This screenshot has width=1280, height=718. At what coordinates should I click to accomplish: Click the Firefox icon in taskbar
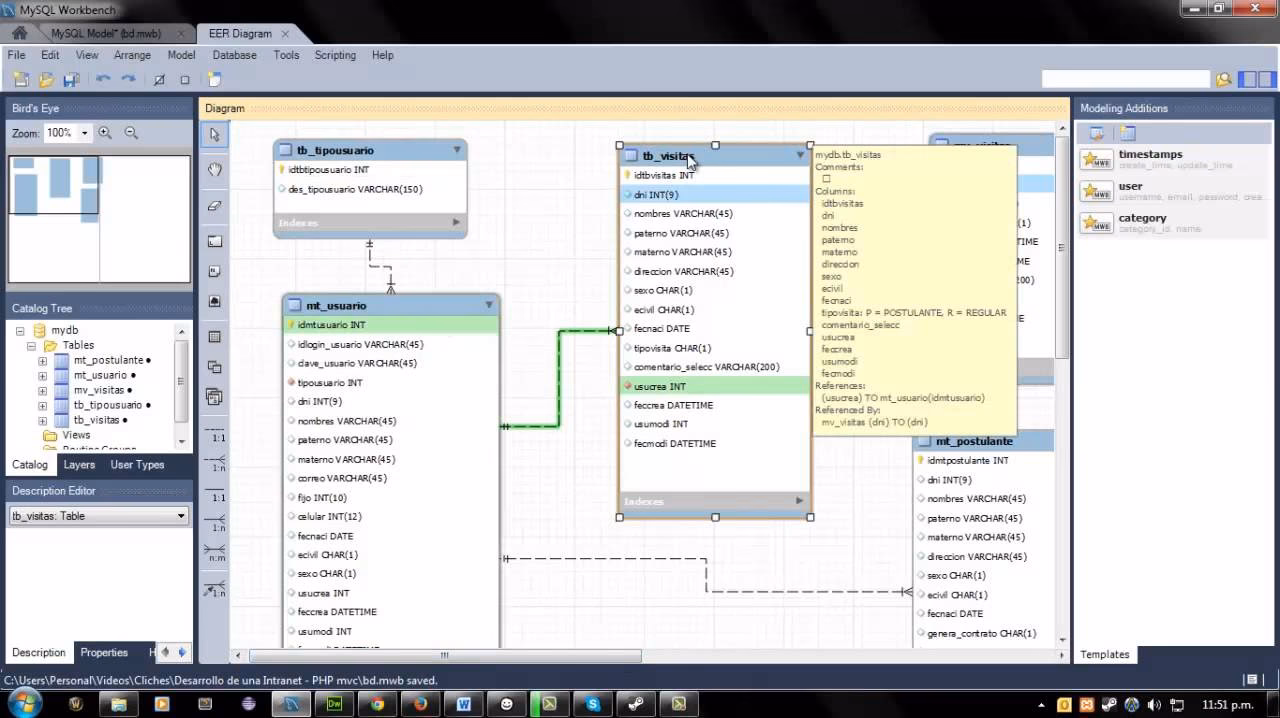[421, 704]
